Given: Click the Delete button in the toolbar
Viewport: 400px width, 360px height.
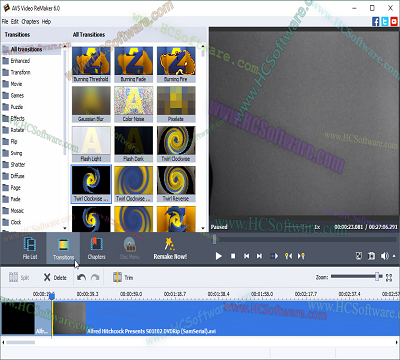Looking at the screenshot, I should tap(55, 277).
